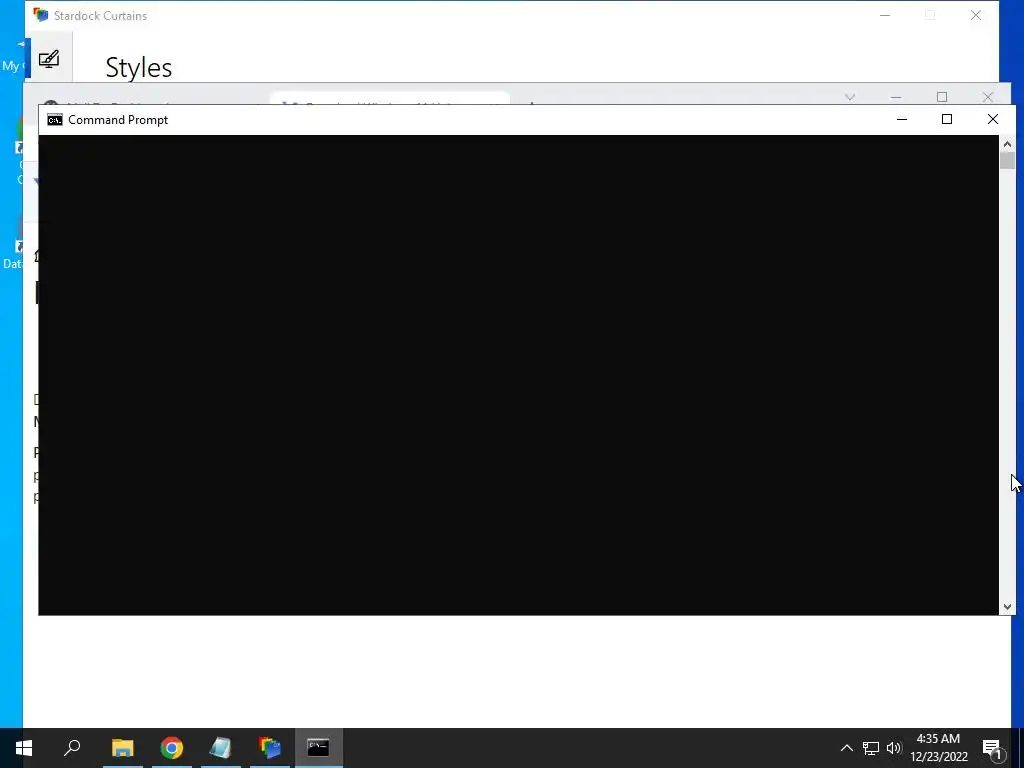Click the Styles heading in Stardock Curtains
The image size is (1024, 768).
click(138, 67)
